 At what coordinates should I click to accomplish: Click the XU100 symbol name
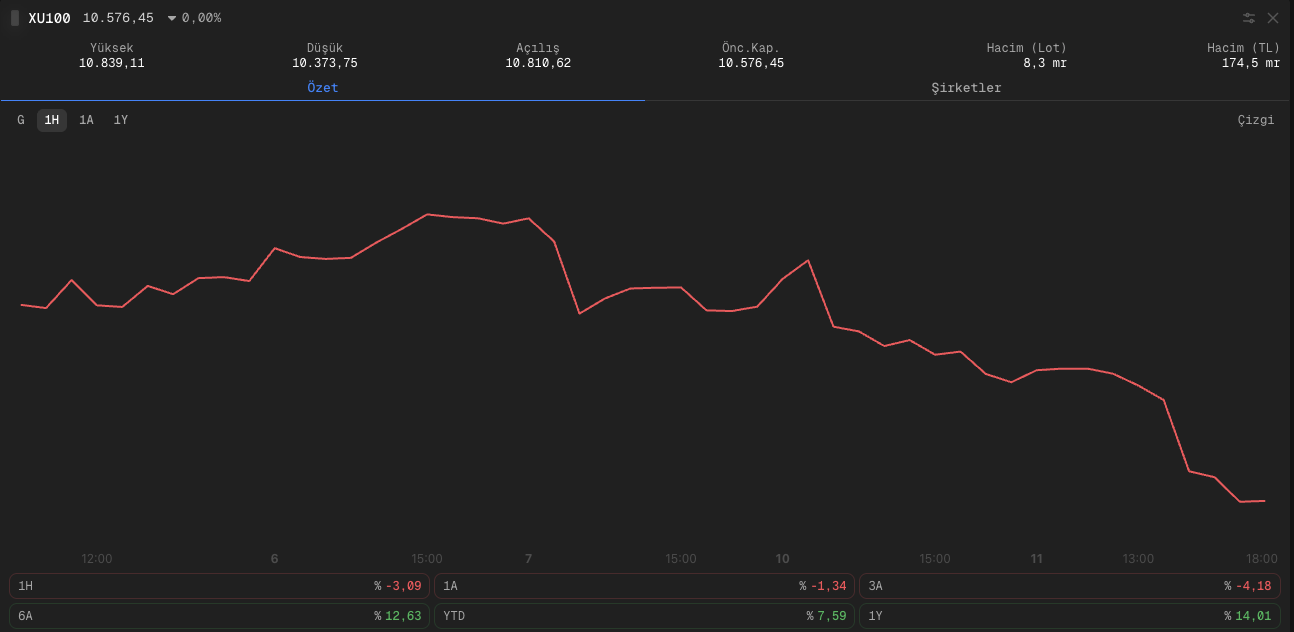tap(49, 18)
